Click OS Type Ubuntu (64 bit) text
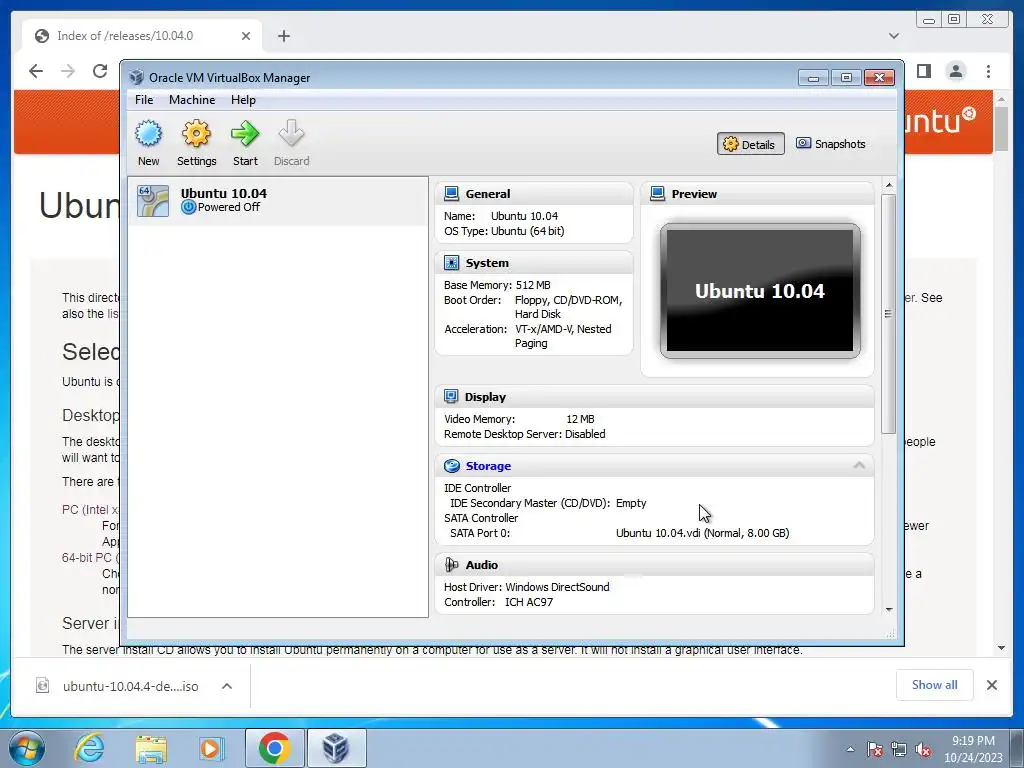The height and width of the screenshot is (768, 1024). click(x=504, y=231)
